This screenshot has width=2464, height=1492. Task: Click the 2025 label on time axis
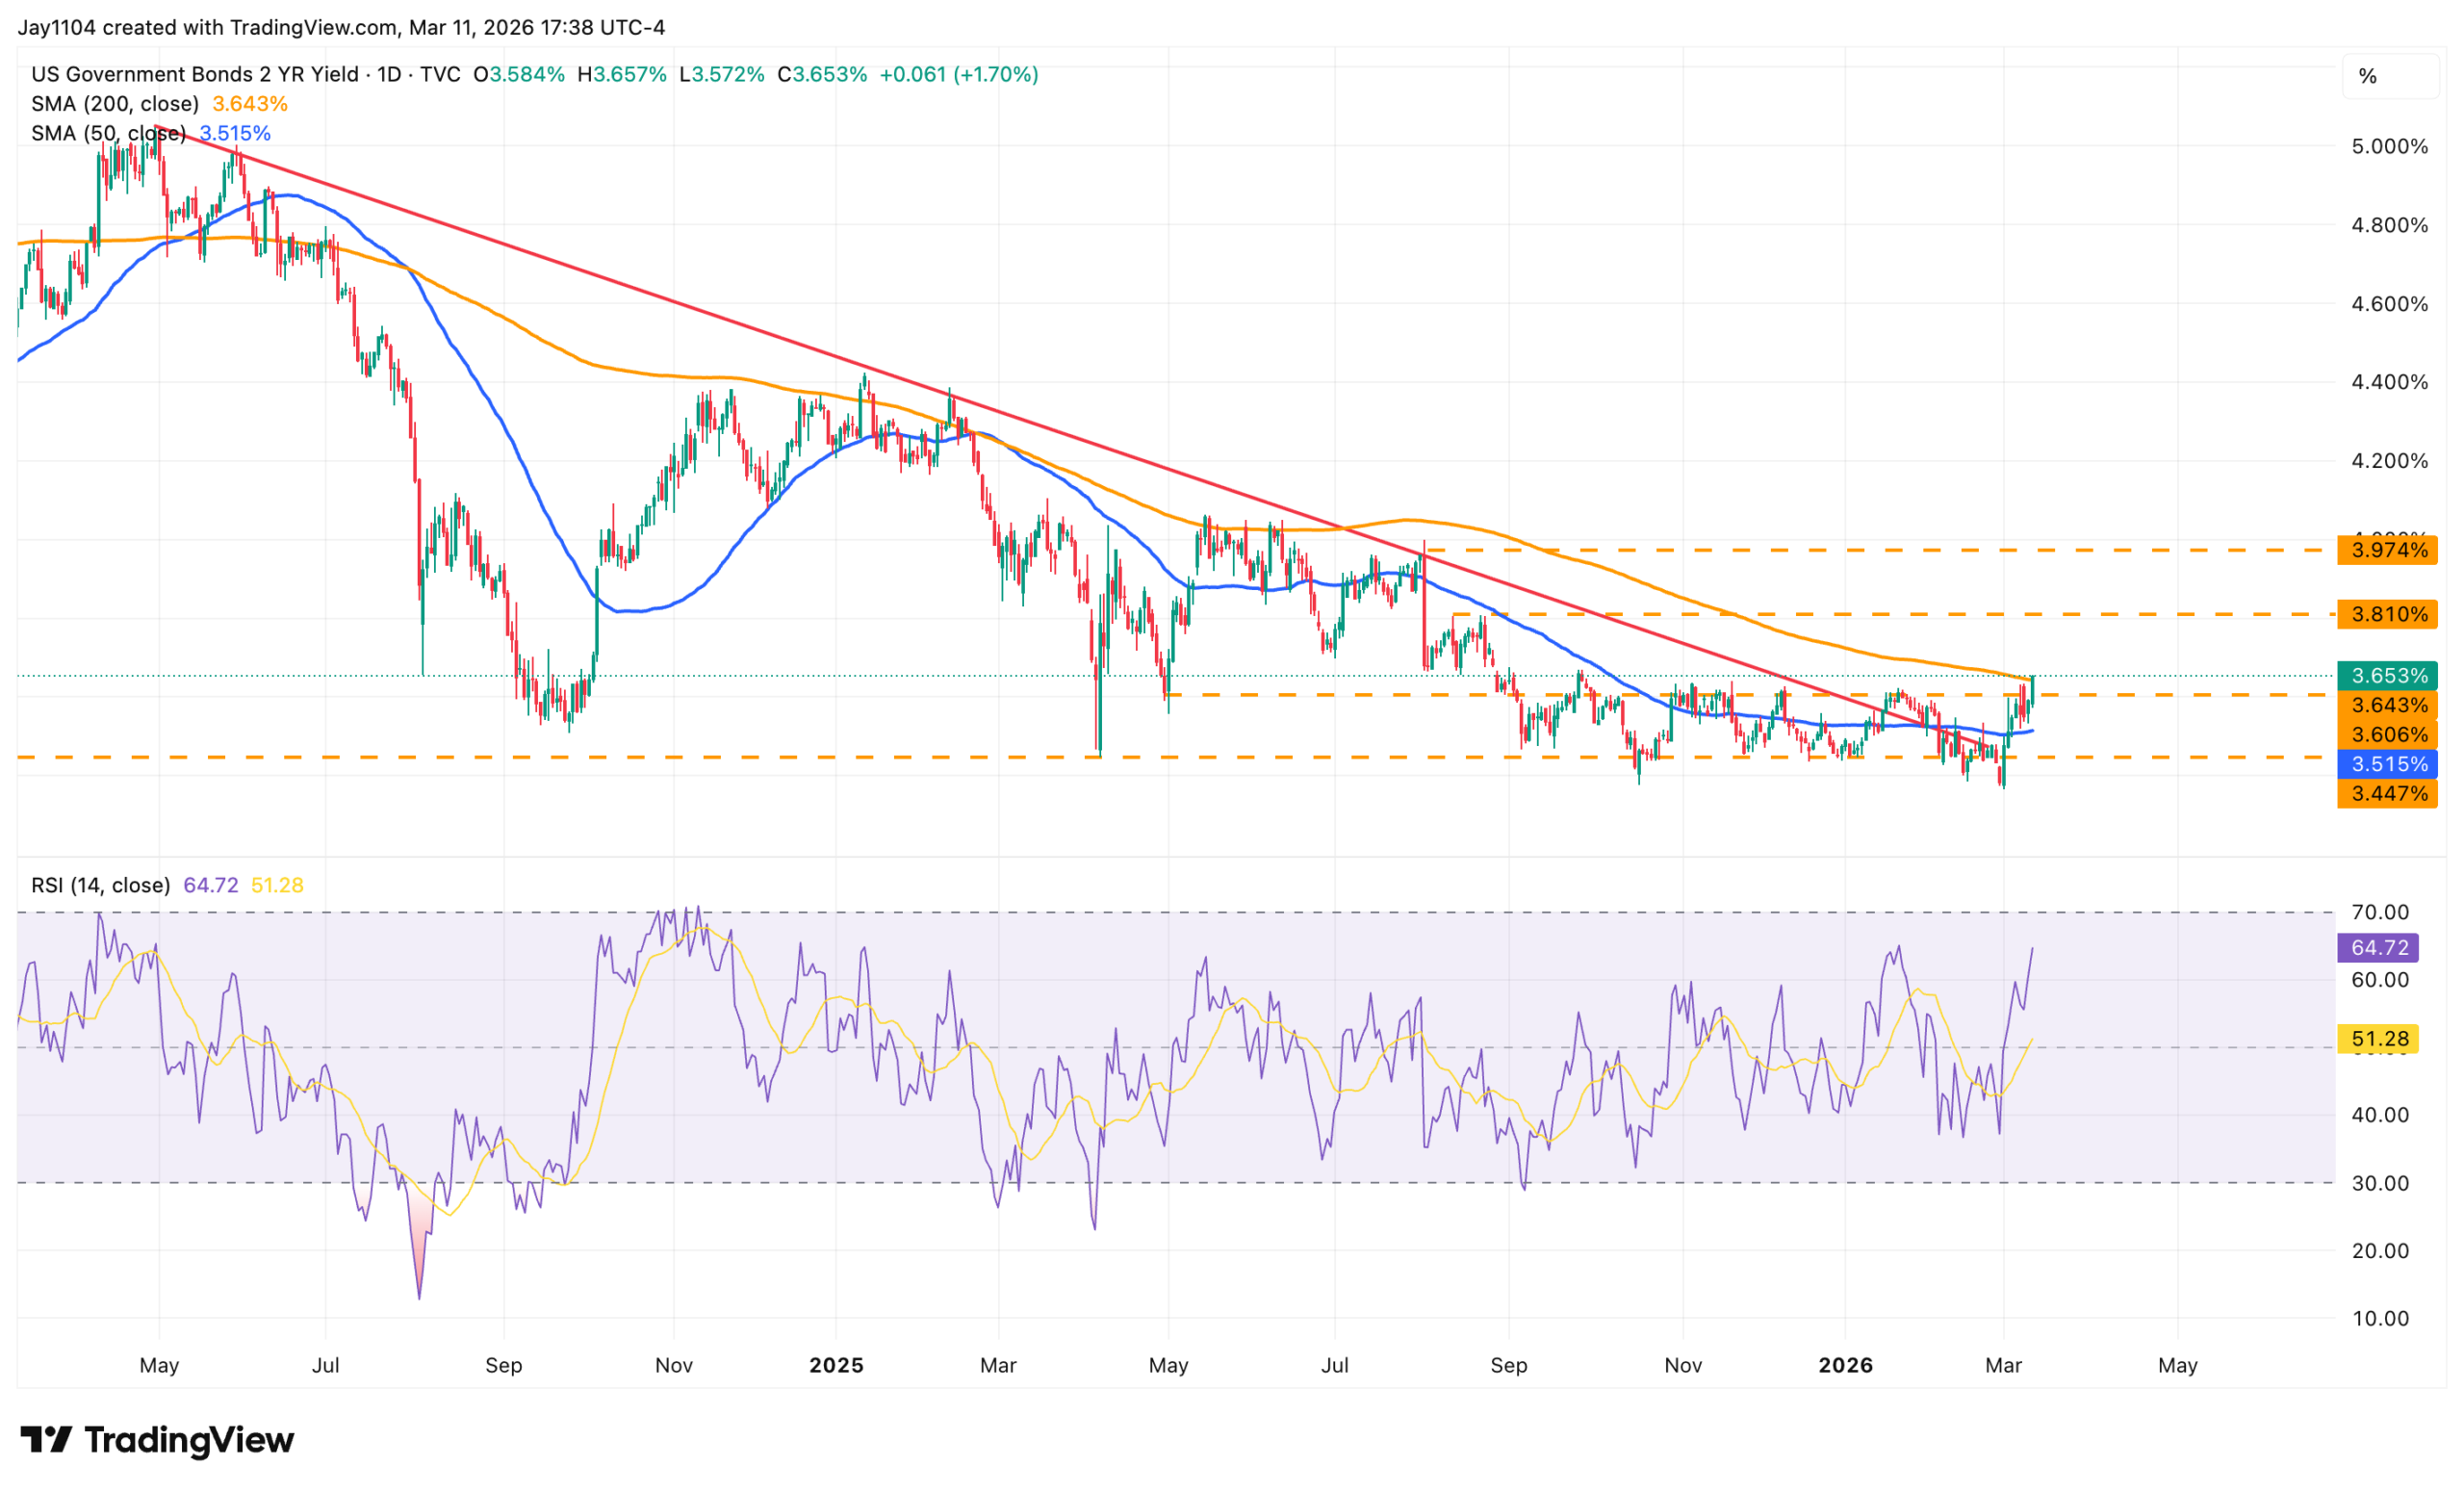(836, 1365)
